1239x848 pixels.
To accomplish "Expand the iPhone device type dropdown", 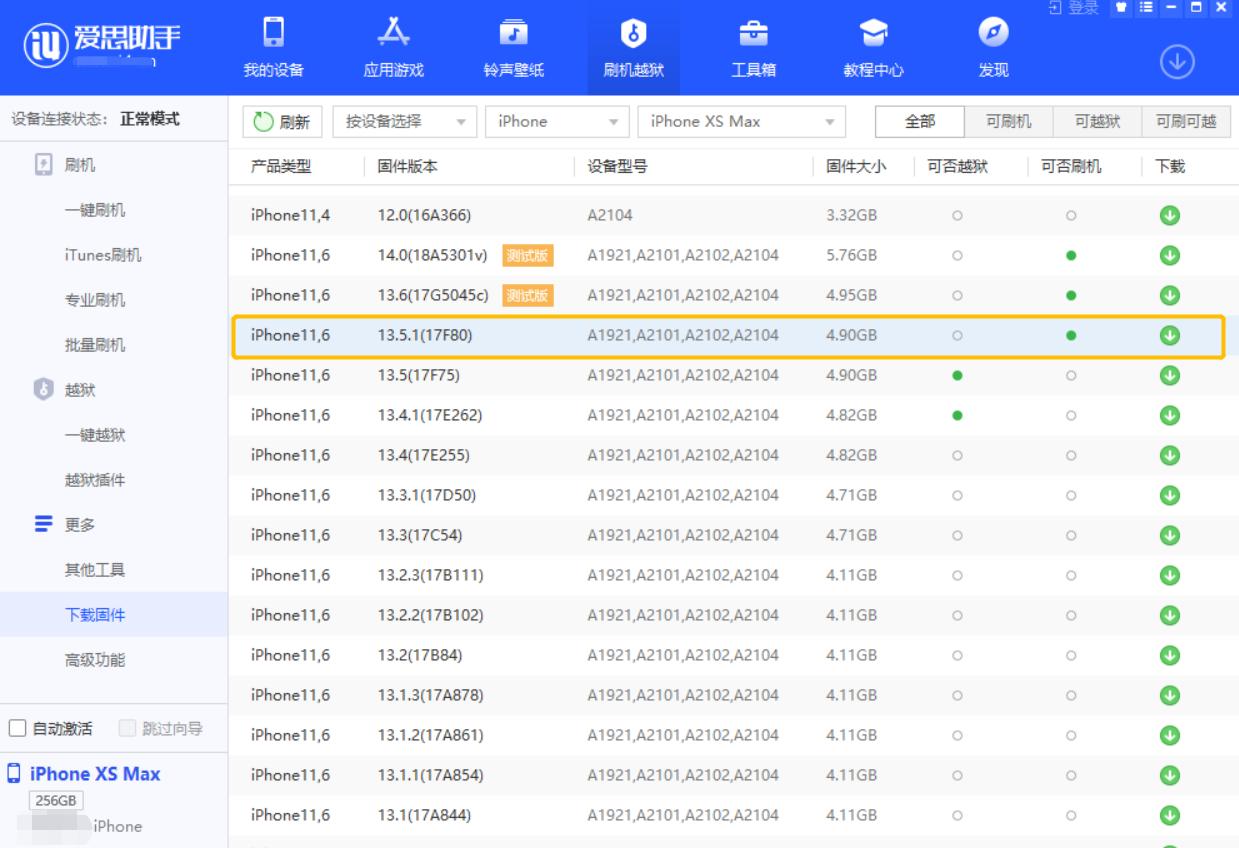I will (x=556, y=121).
